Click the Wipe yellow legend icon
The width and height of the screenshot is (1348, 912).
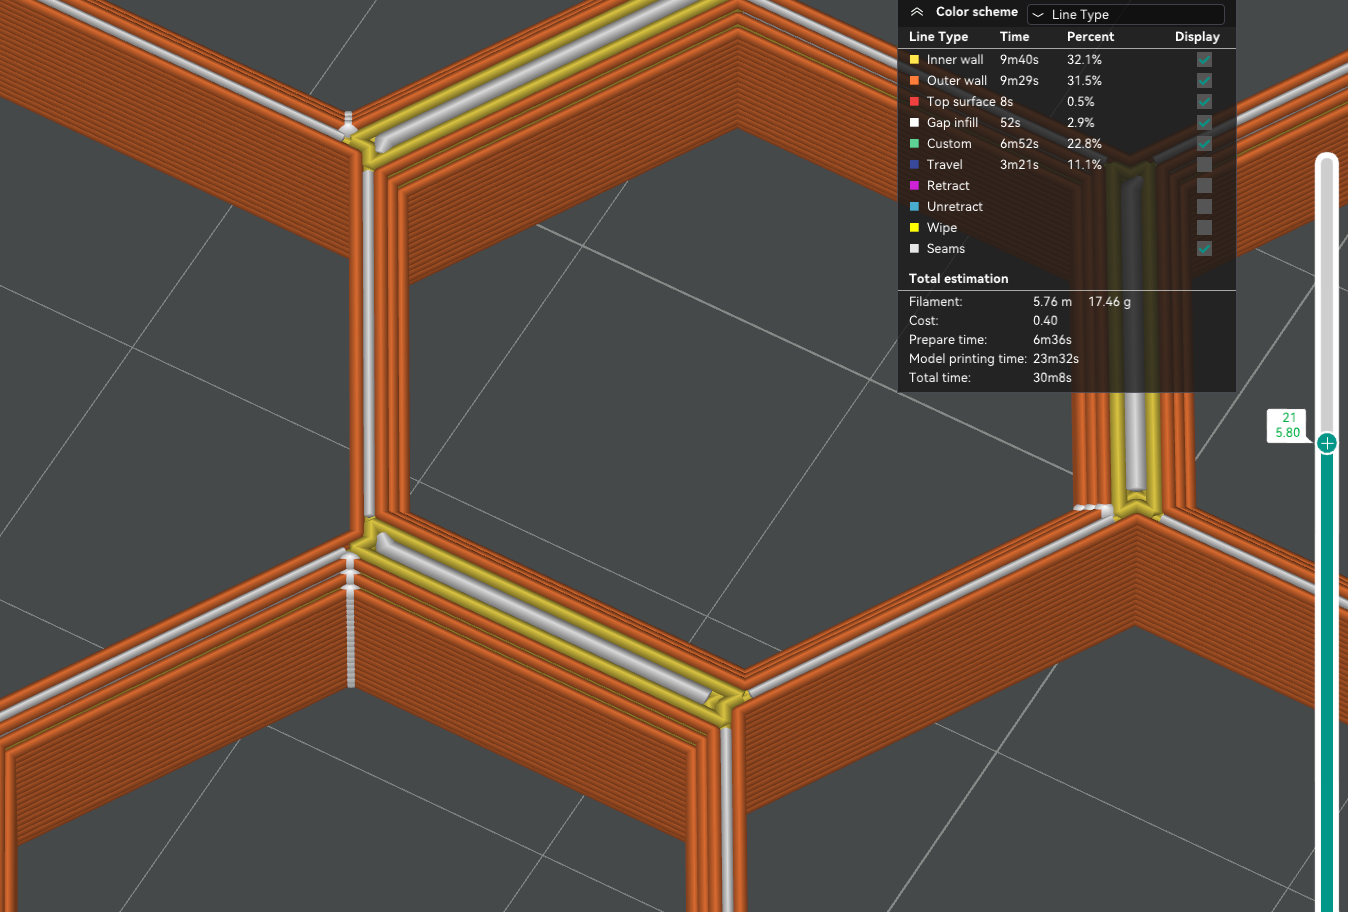tap(914, 227)
